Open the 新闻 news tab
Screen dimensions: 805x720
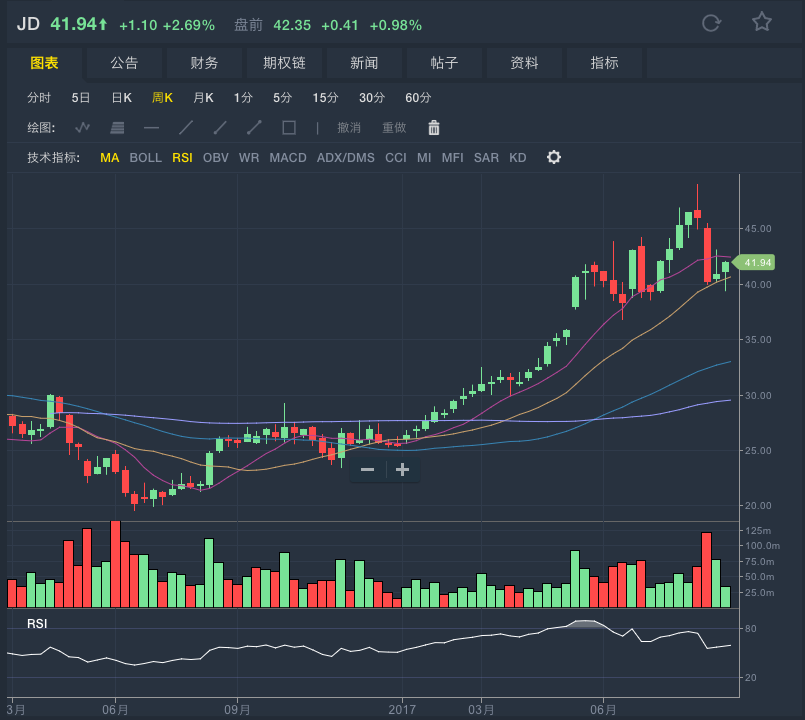[x=364, y=63]
